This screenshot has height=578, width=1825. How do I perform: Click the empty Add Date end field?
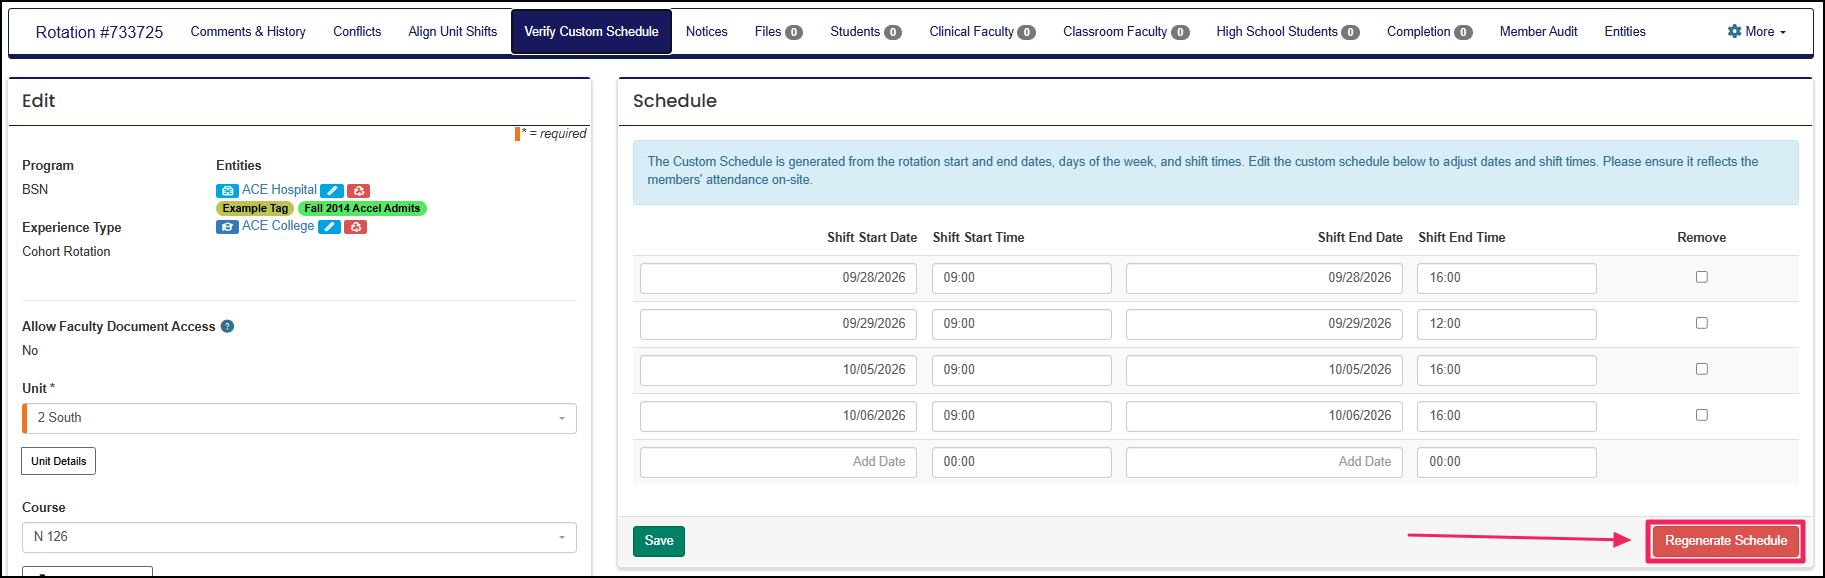click(x=1264, y=462)
